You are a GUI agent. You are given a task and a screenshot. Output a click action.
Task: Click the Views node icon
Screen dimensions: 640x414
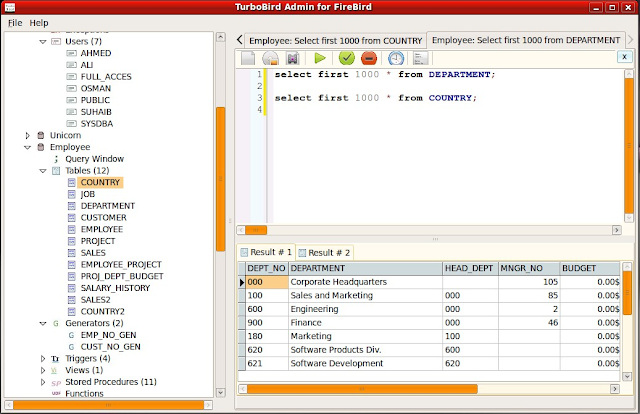(x=54, y=370)
